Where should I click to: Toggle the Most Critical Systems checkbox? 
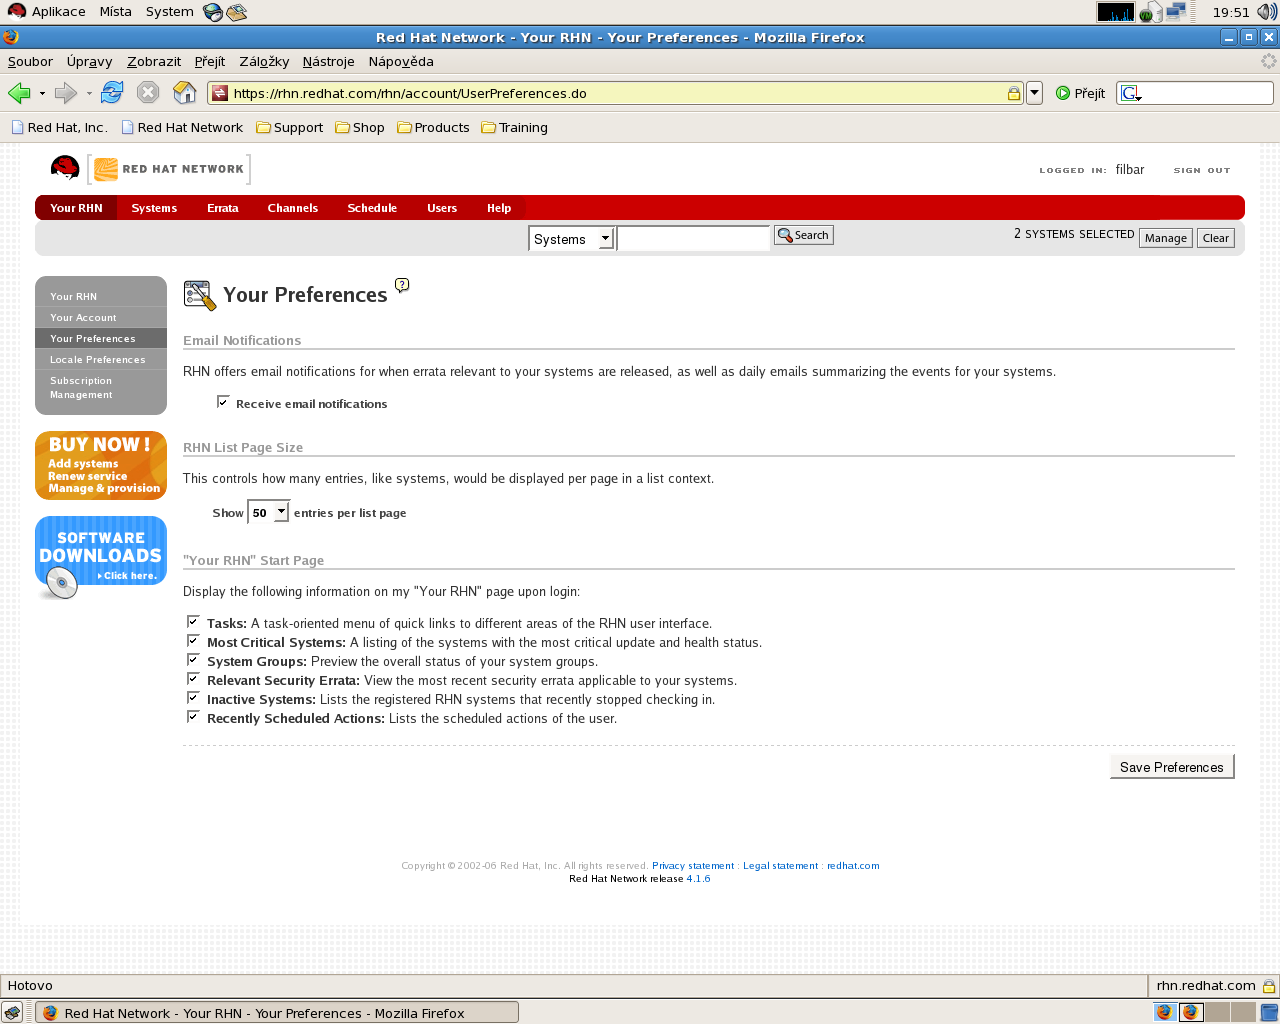(193, 641)
